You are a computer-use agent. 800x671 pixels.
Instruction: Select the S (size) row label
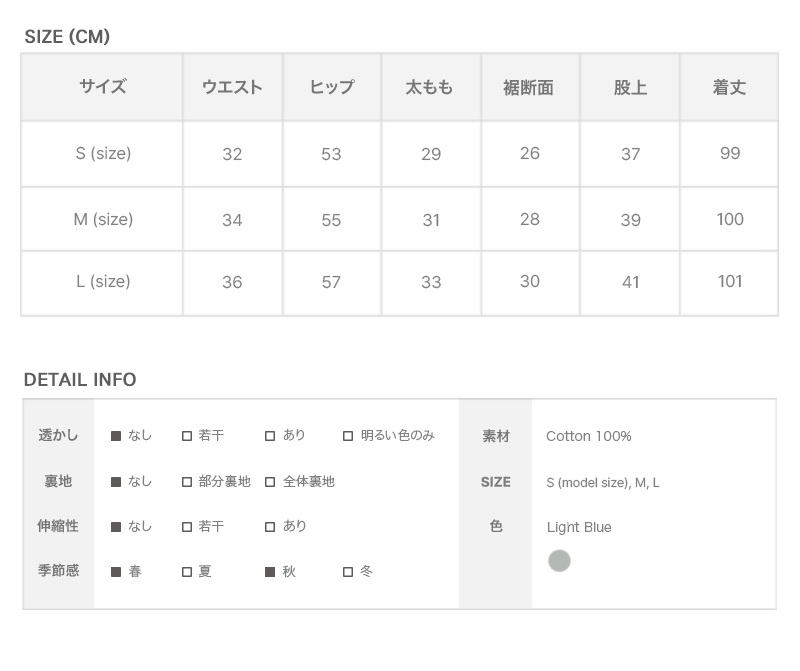click(x=103, y=154)
